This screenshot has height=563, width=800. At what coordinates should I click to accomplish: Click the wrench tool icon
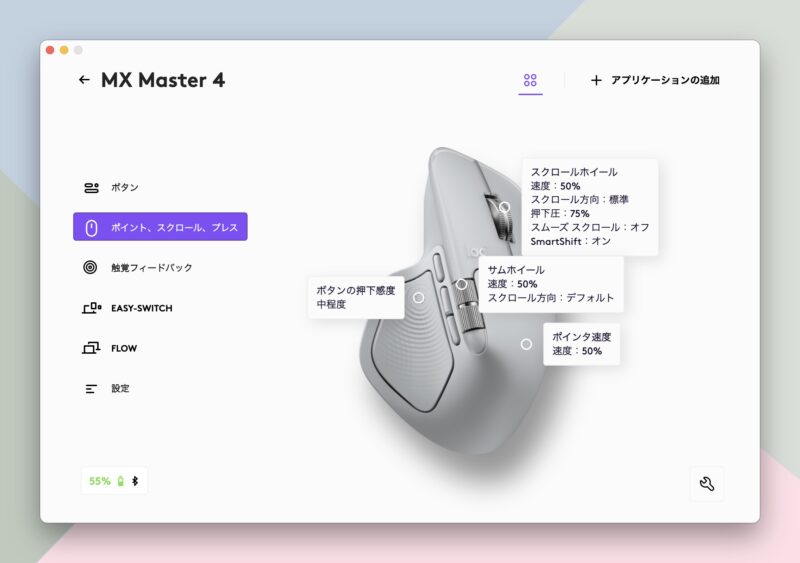coord(707,484)
